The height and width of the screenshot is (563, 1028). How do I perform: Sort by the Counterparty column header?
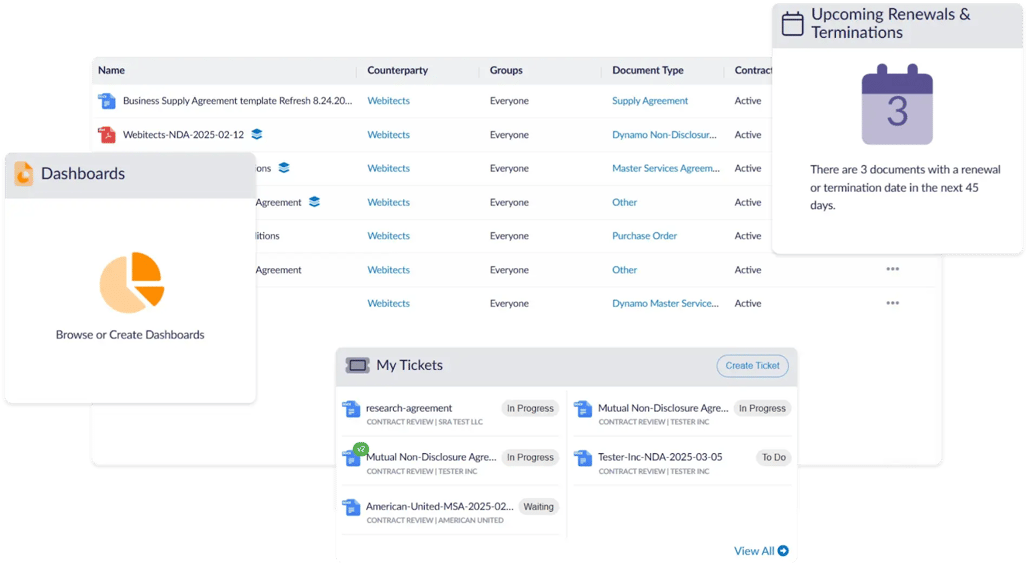click(397, 71)
